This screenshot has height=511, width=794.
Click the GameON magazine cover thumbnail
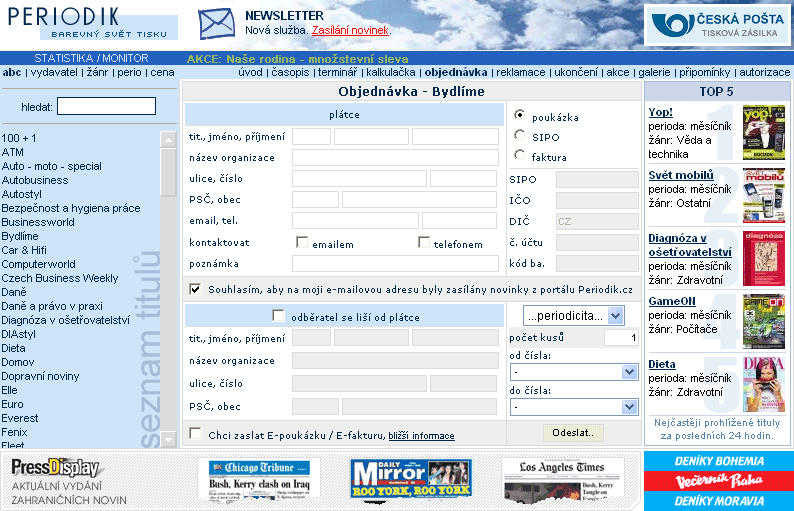[x=764, y=321]
